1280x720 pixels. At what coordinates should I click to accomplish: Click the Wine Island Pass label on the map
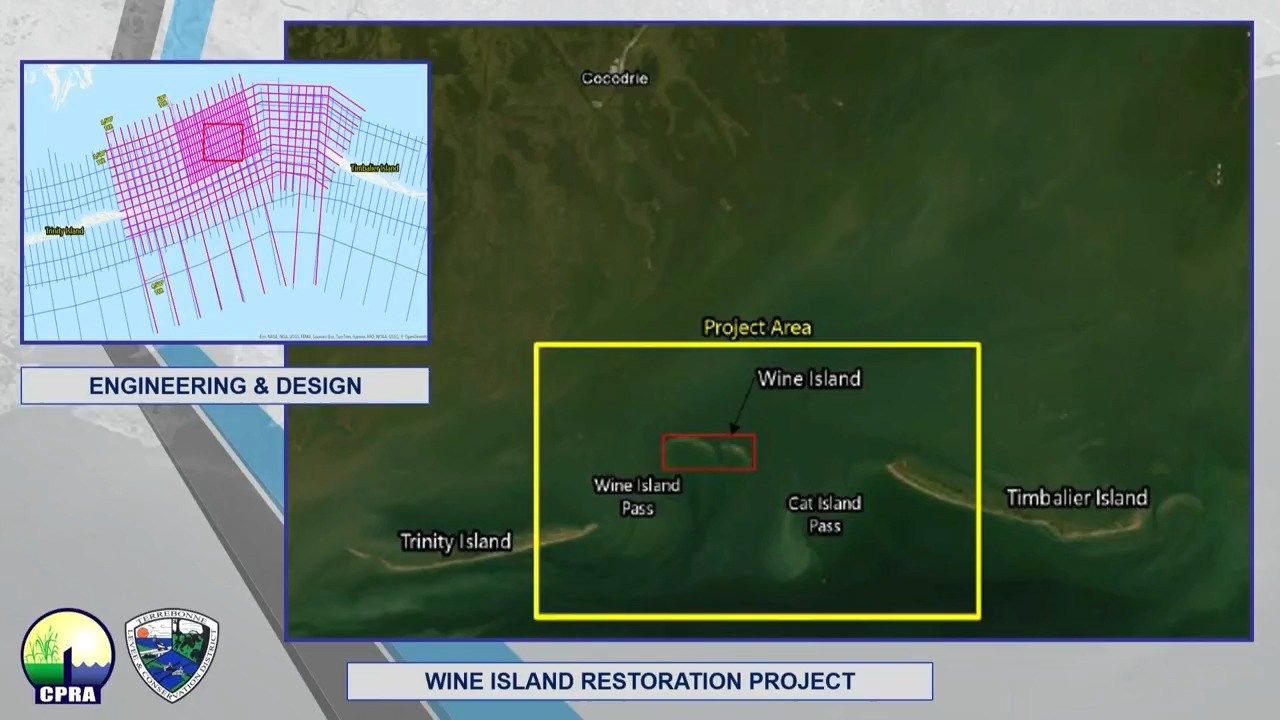coord(637,496)
